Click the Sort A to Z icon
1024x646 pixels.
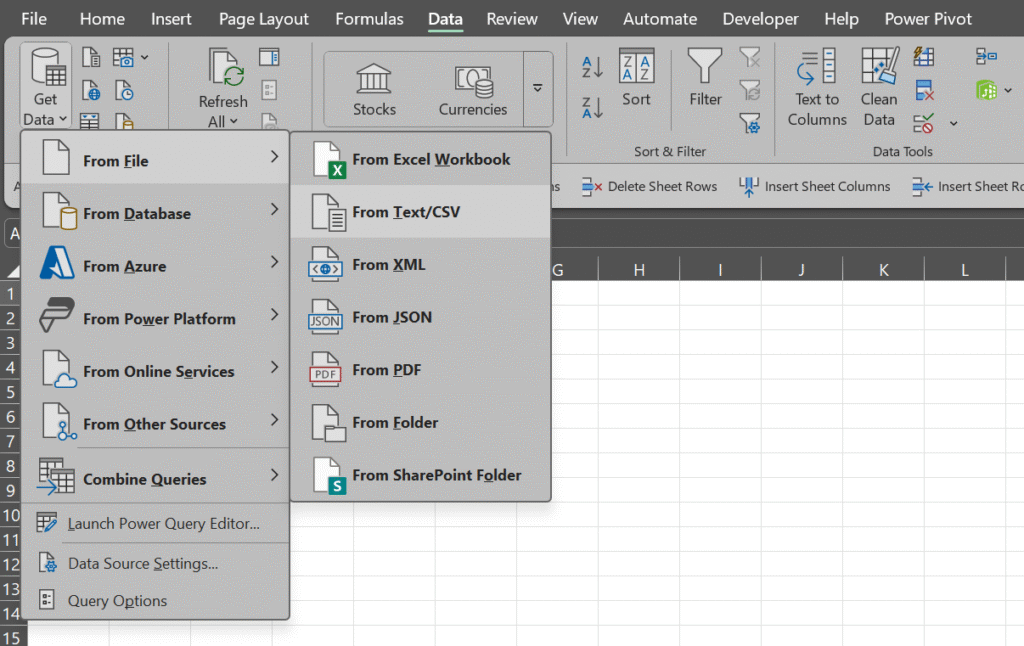[x=592, y=67]
